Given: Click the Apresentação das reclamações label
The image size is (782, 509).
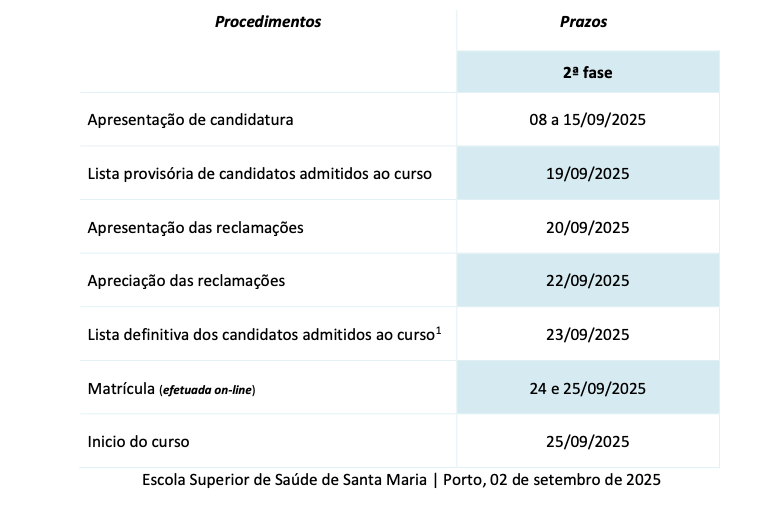Looking at the screenshot, I should [x=195, y=227].
